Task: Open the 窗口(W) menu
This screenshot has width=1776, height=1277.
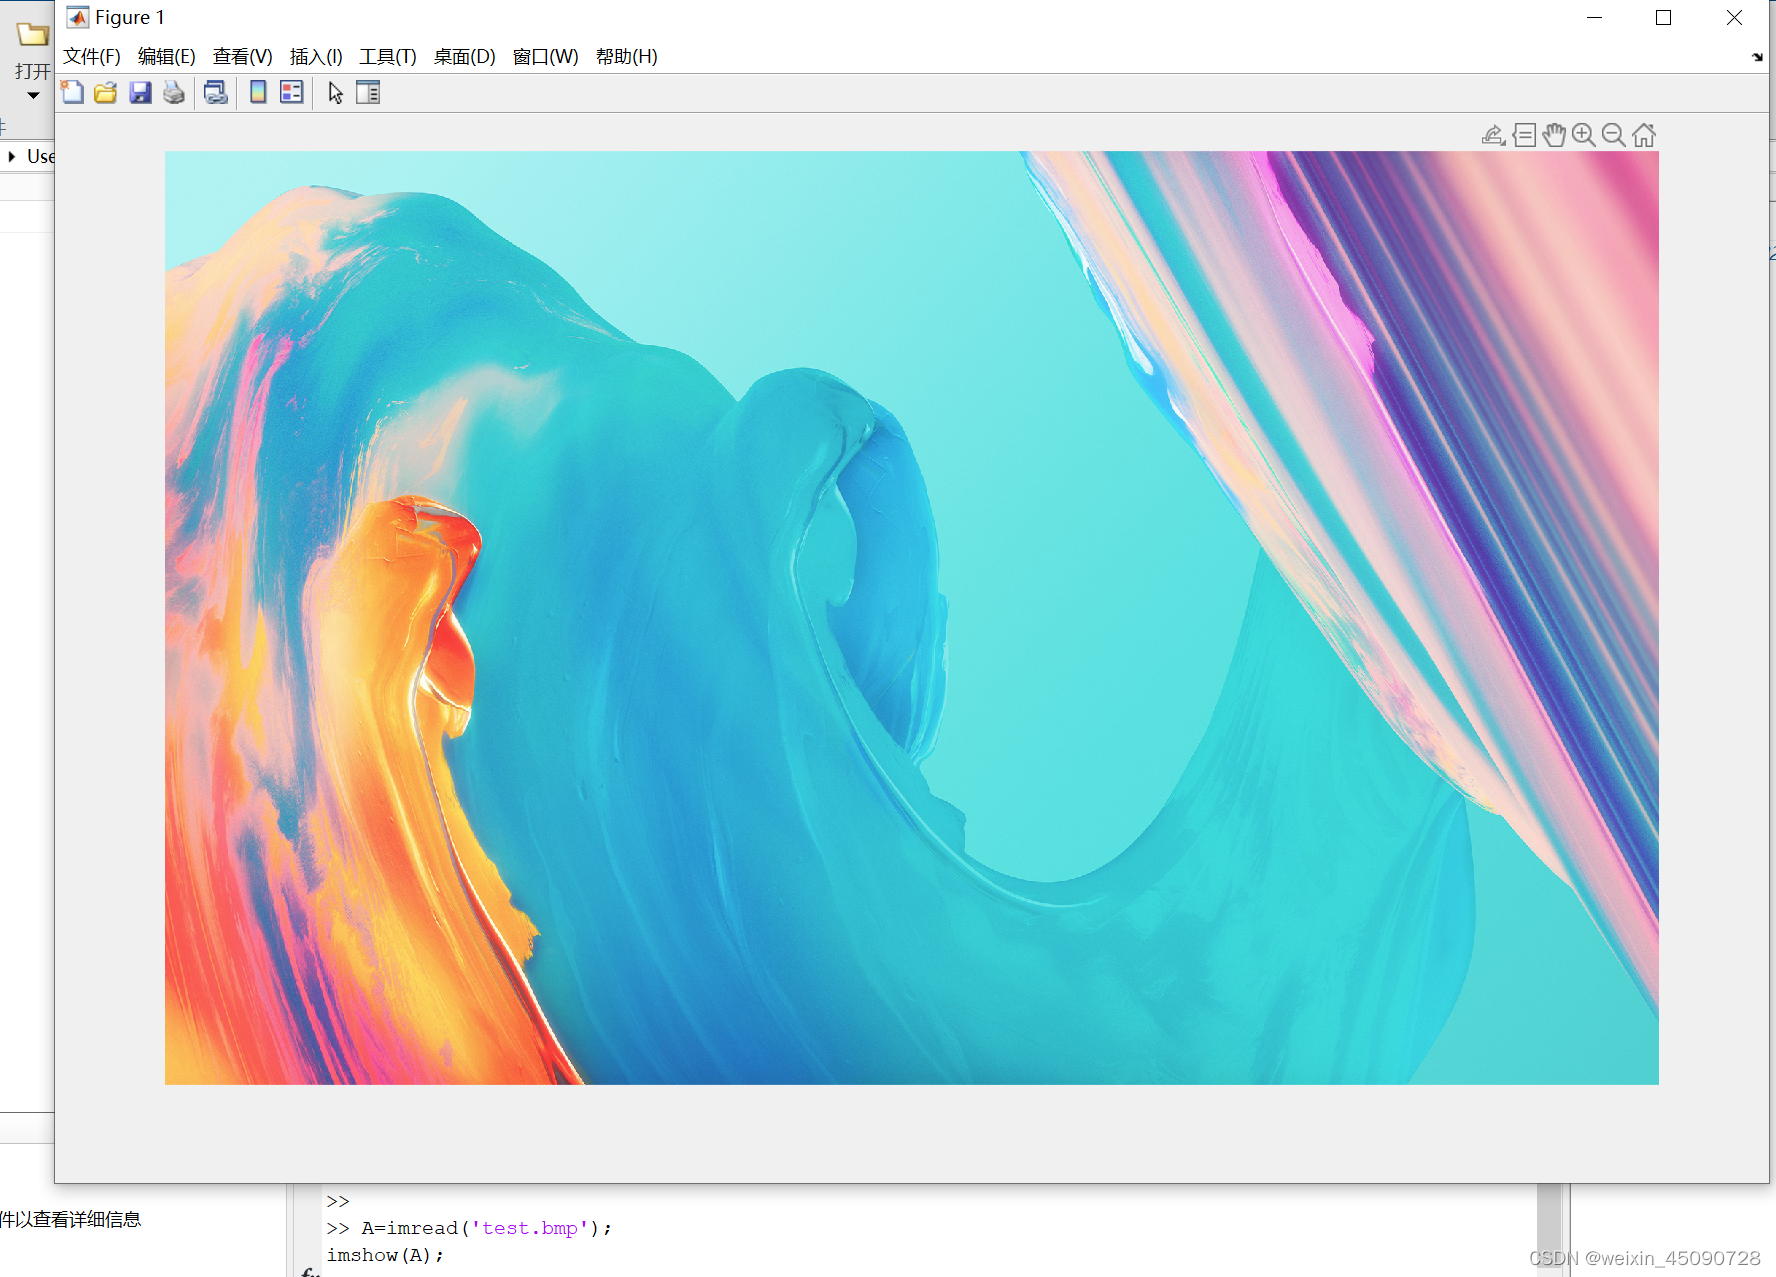Action: (x=546, y=57)
